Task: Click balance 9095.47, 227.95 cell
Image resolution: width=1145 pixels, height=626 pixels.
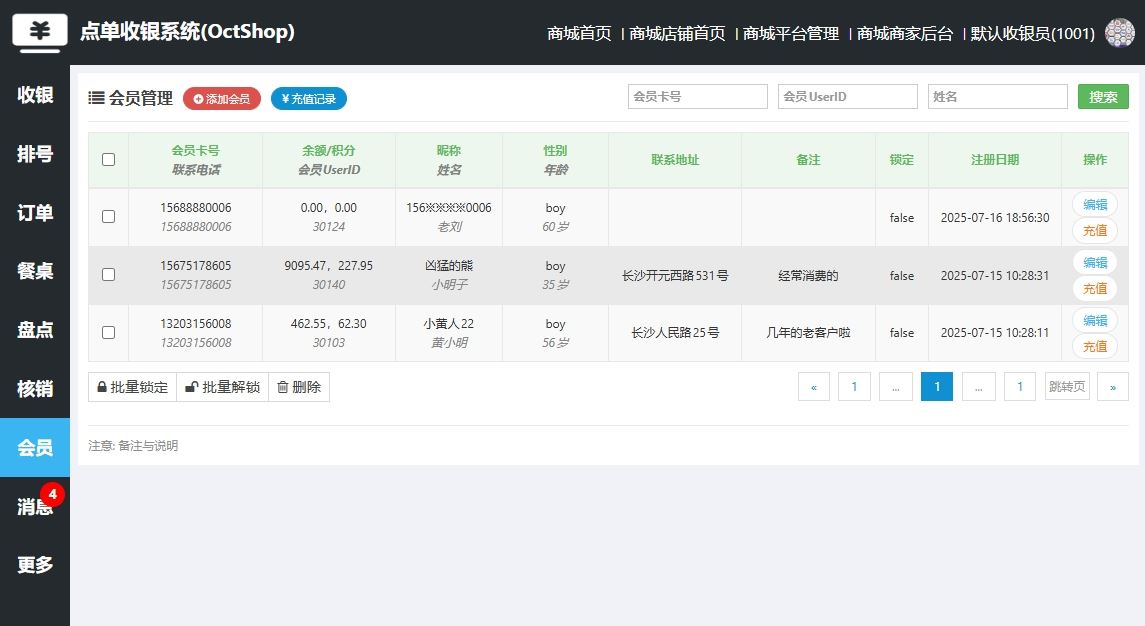Action: pos(329,266)
